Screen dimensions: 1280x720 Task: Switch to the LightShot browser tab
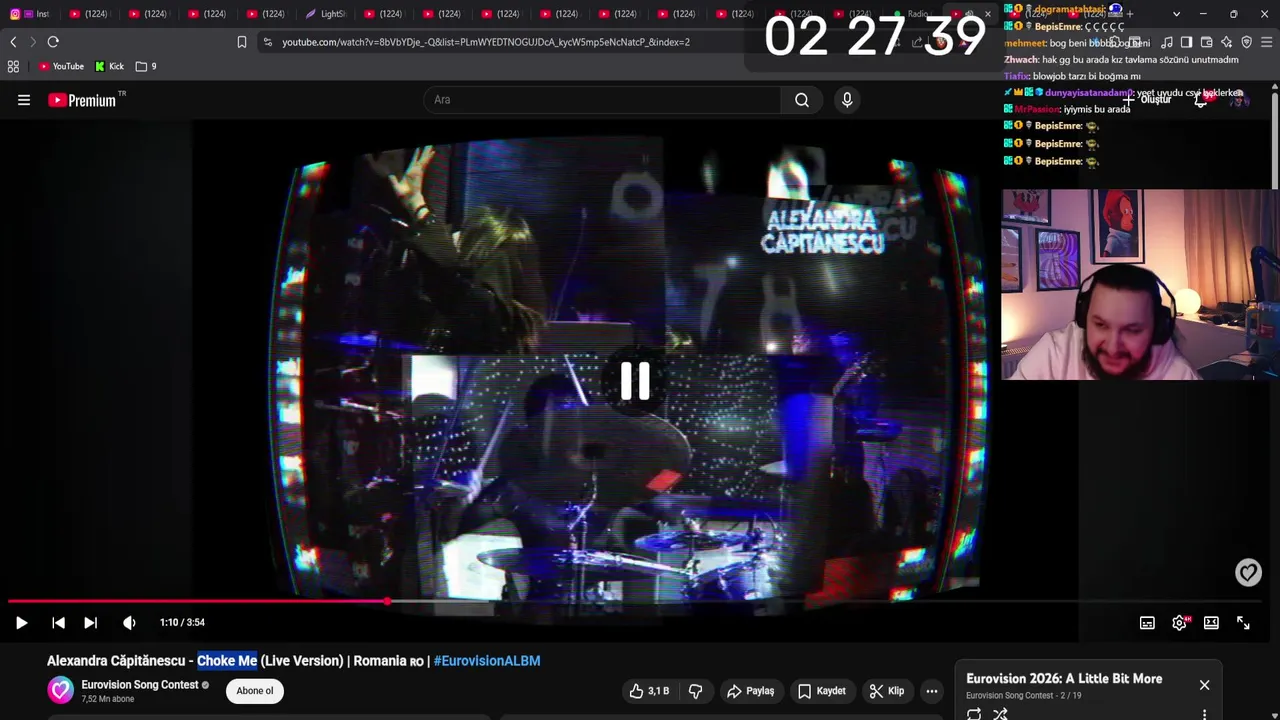pos(326,14)
